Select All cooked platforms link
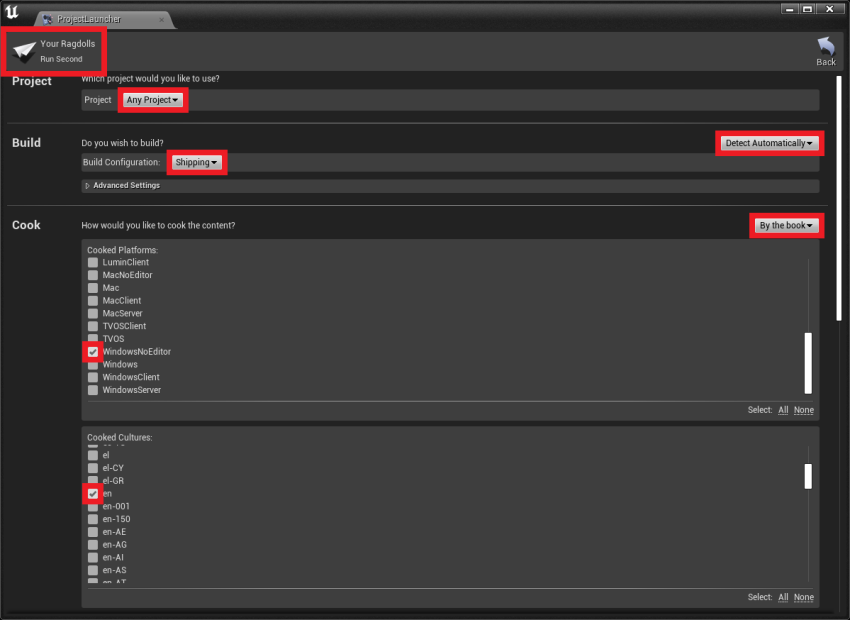 point(783,410)
